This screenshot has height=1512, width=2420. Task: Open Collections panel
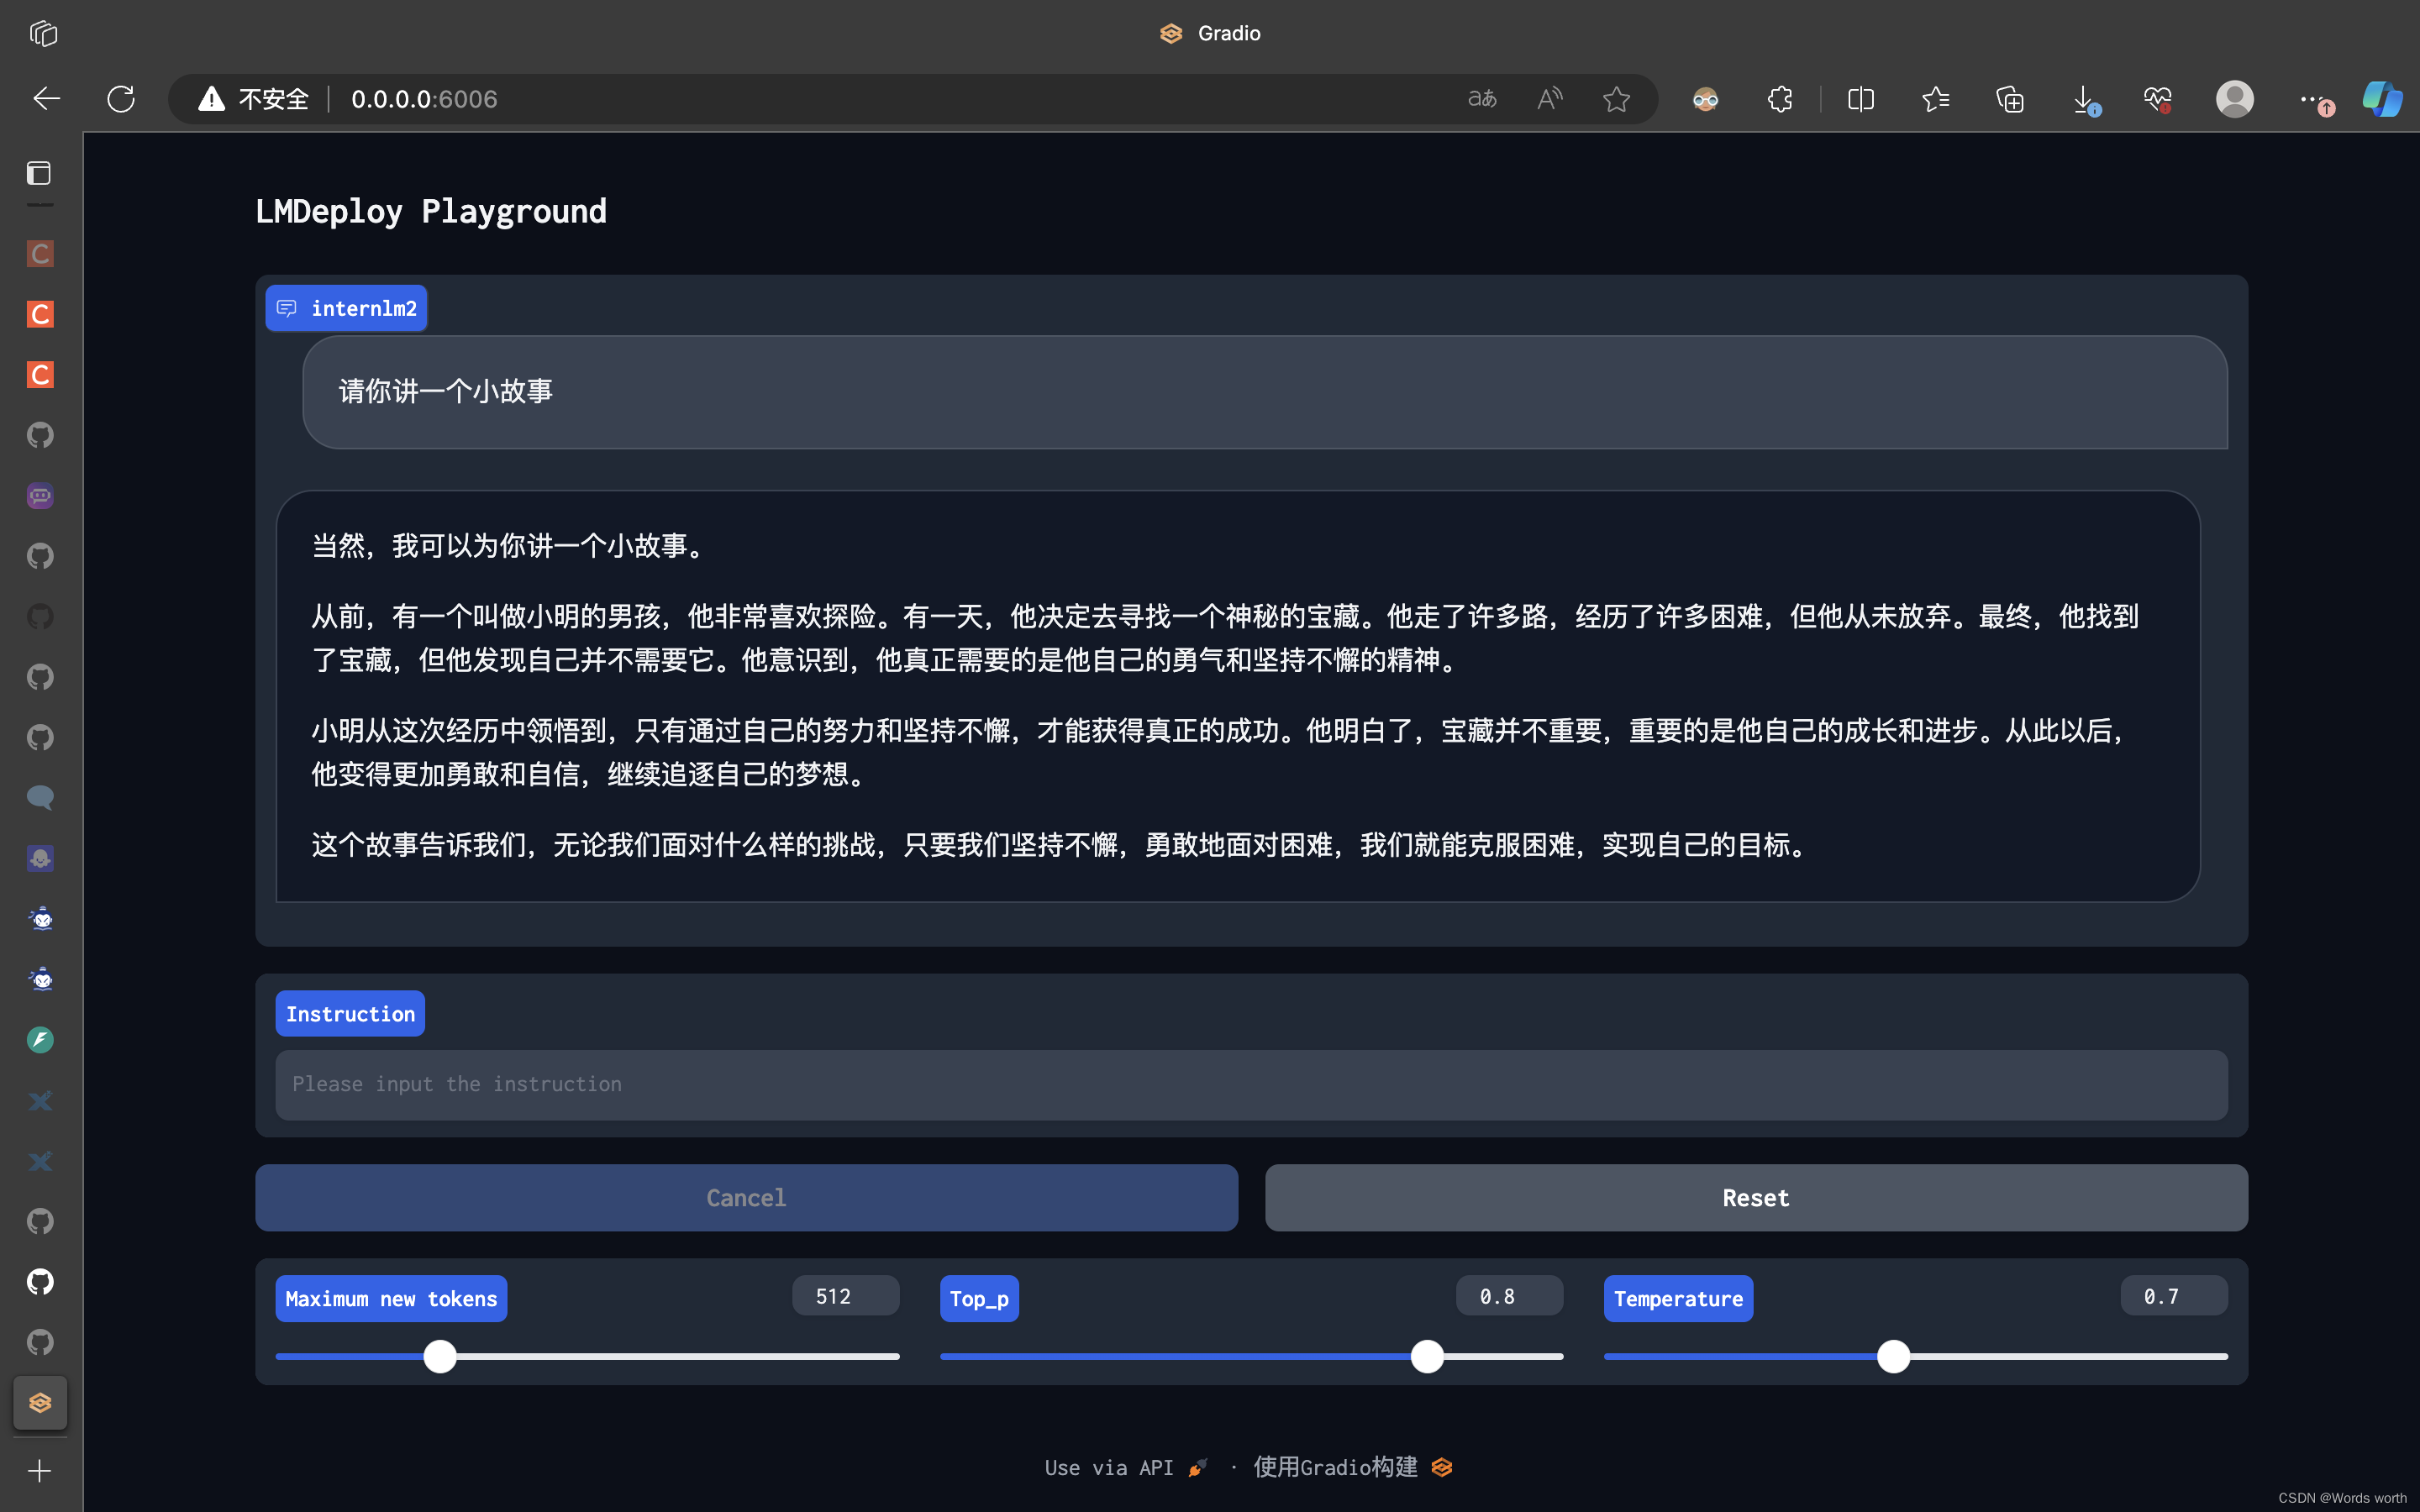click(x=2010, y=99)
